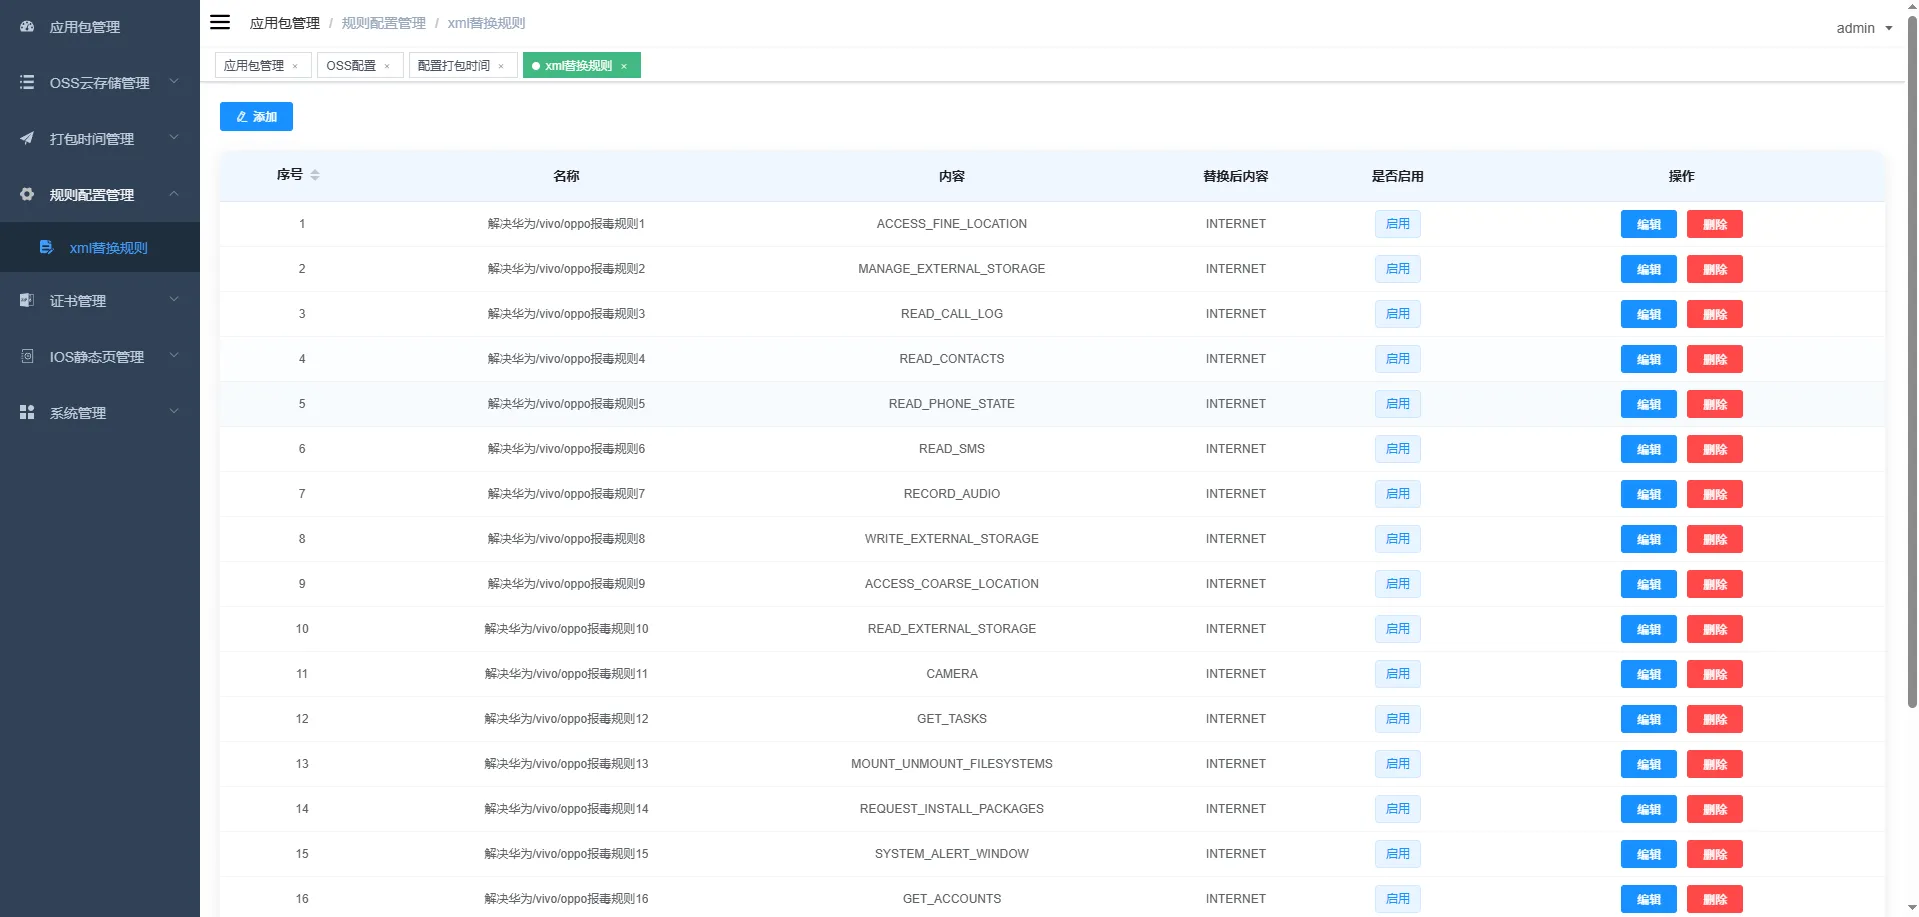Open the admin account dropdown
Image resolution: width=1919 pixels, height=917 pixels.
(x=1862, y=28)
